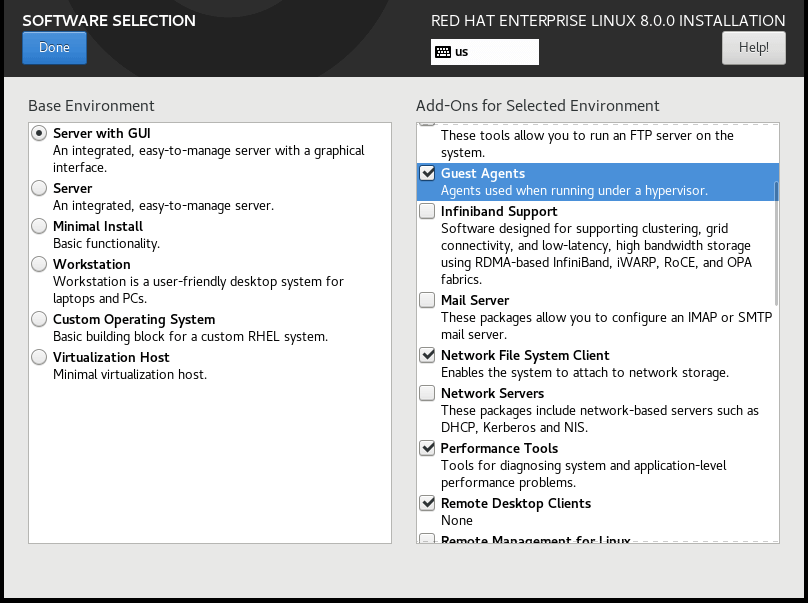Click the keyboard layout icon

pyautogui.click(x=443, y=52)
